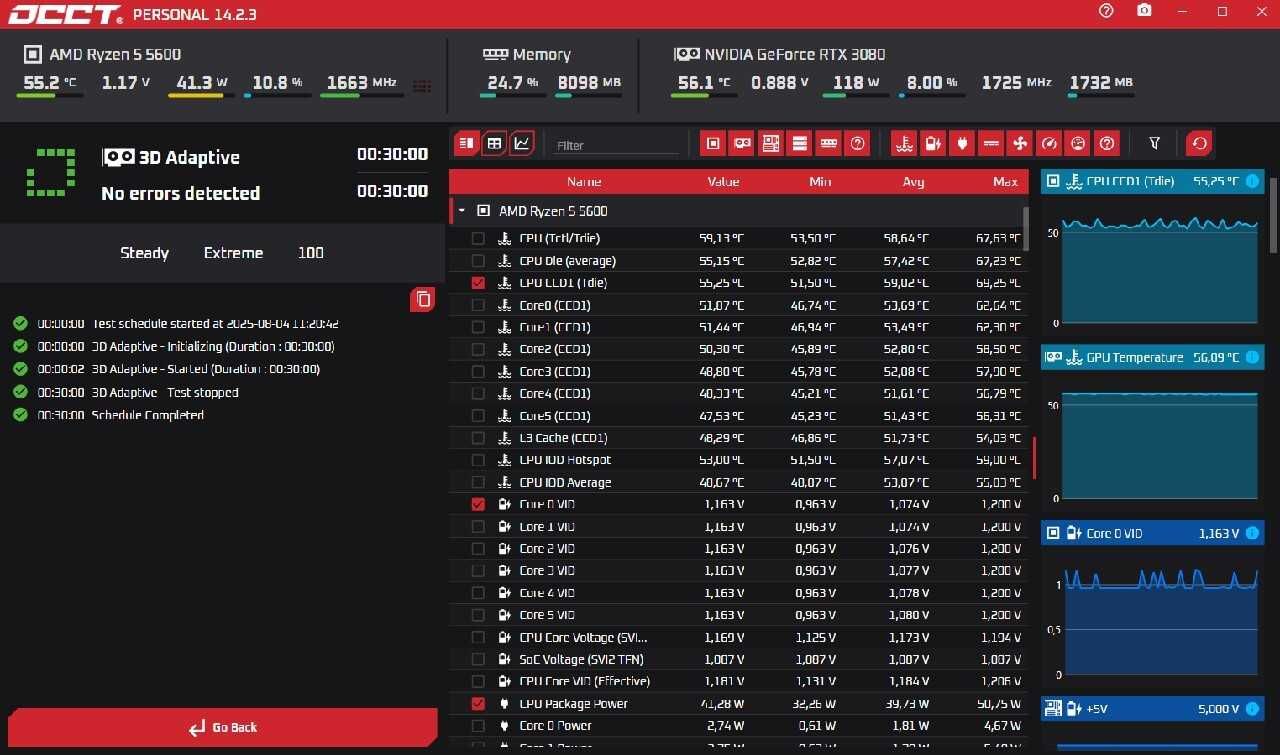Toggle other sensor types question-mark icon
1280x755 pixels.
(1107, 144)
